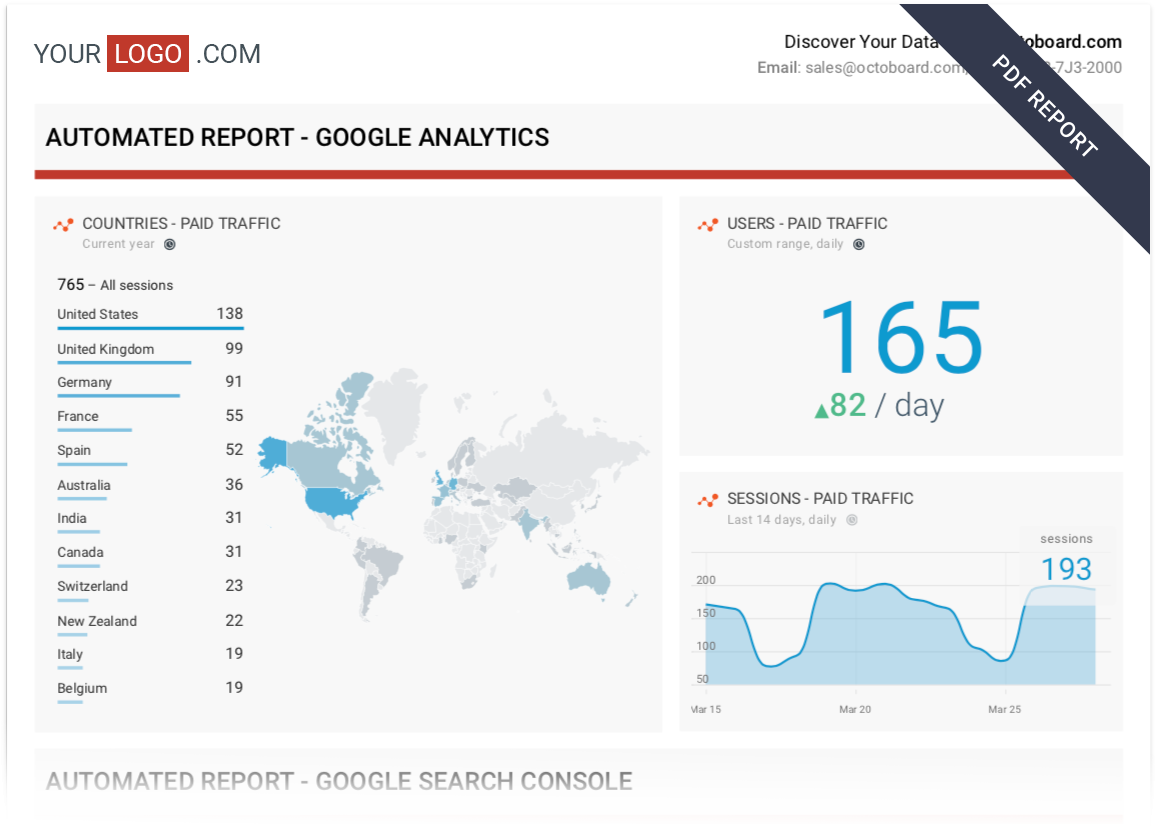Select the Switzerland row label
This screenshot has width=1157, height=840.
pyautogui.click(x=92, y=586)
